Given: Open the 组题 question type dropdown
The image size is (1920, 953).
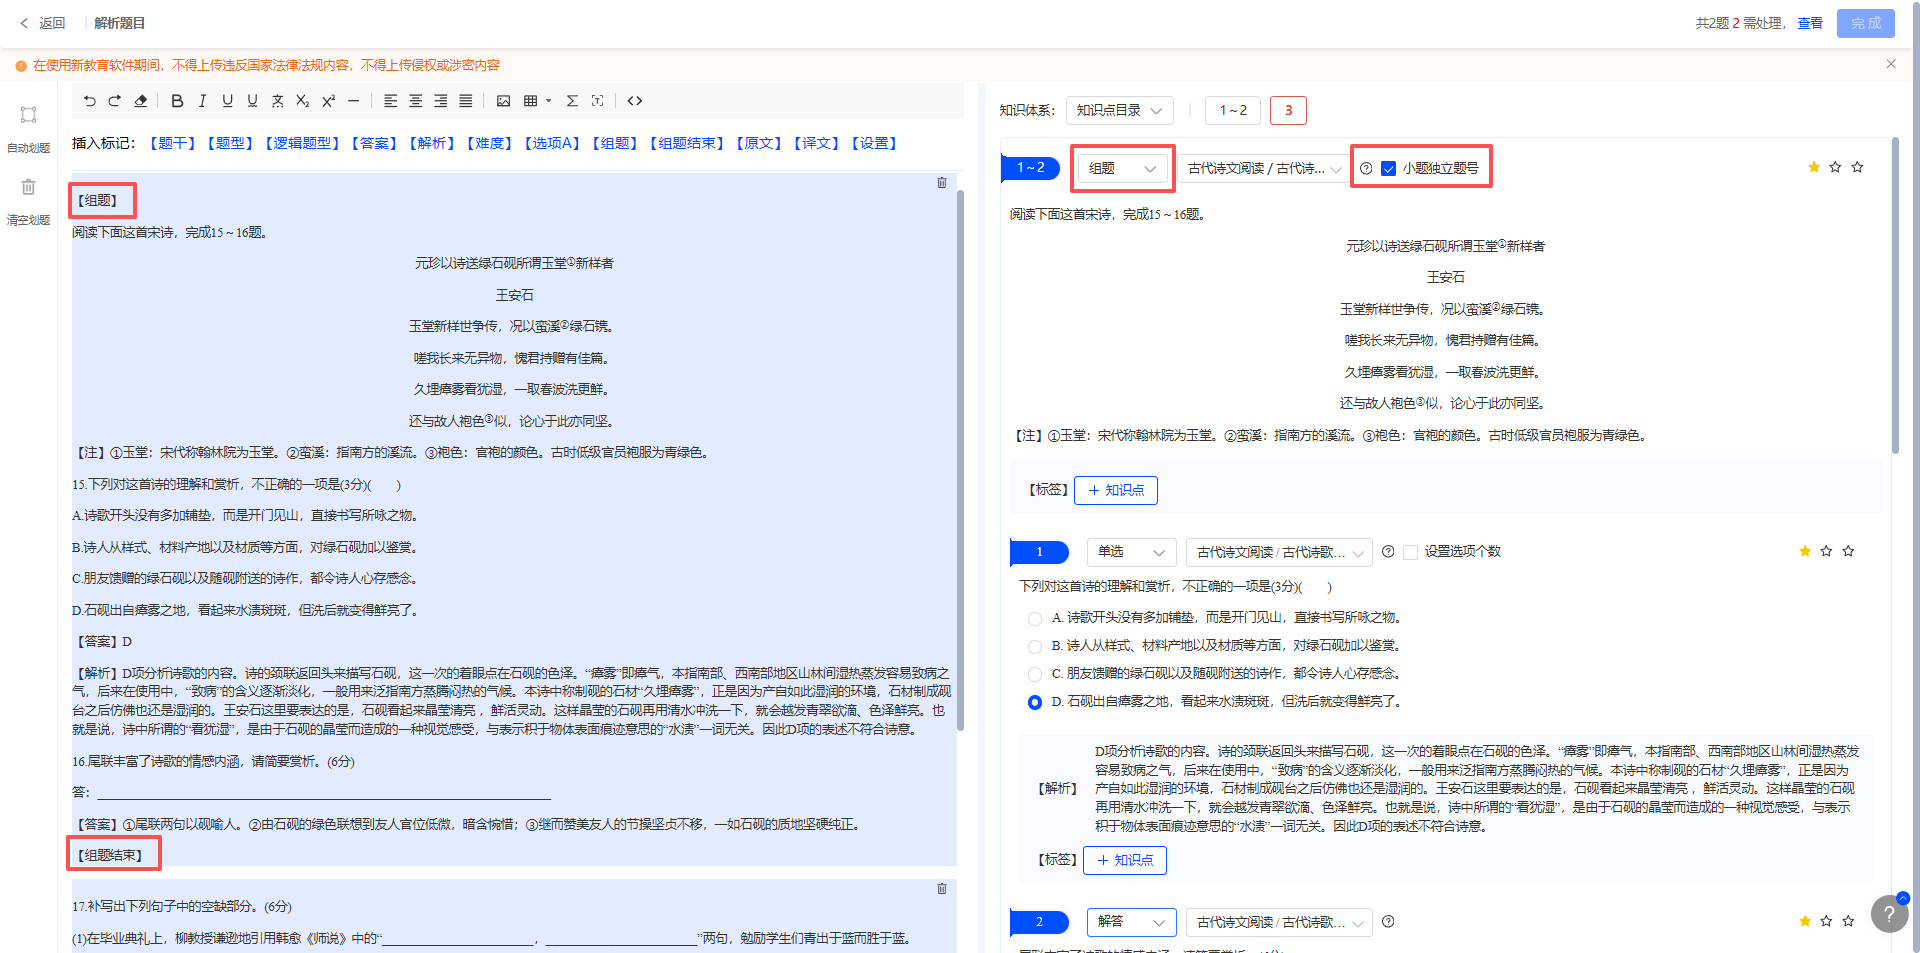Looking at the screenshot, I should tap(1123, 168).
